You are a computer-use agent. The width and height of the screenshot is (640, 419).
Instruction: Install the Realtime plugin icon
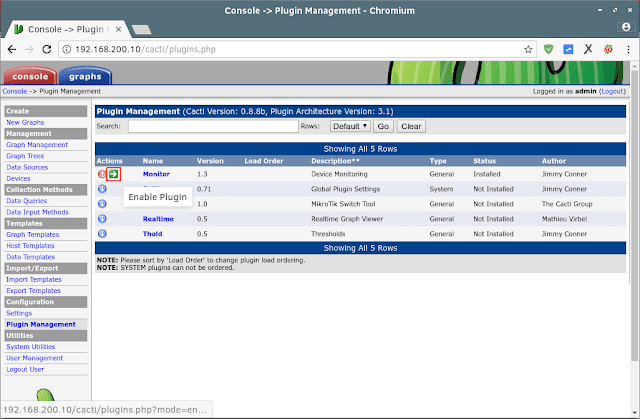(x=102, y=219)
